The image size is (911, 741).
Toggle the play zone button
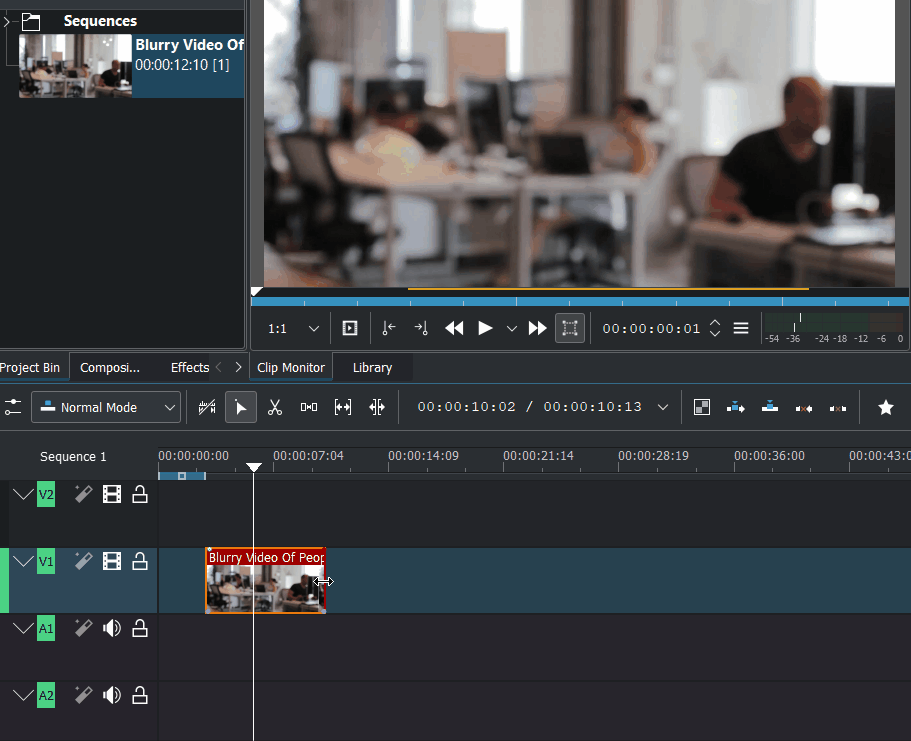[350, 328]
